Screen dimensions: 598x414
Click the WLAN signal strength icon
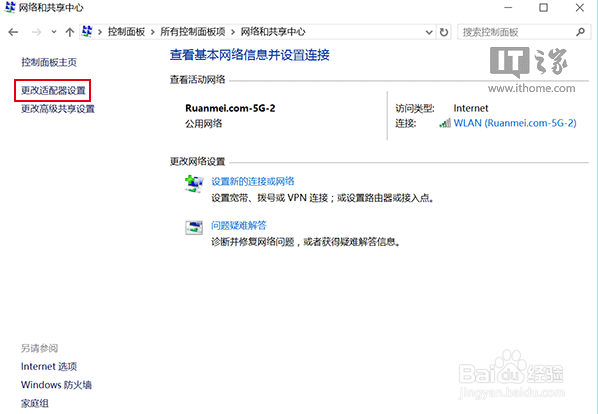(445, 124)
